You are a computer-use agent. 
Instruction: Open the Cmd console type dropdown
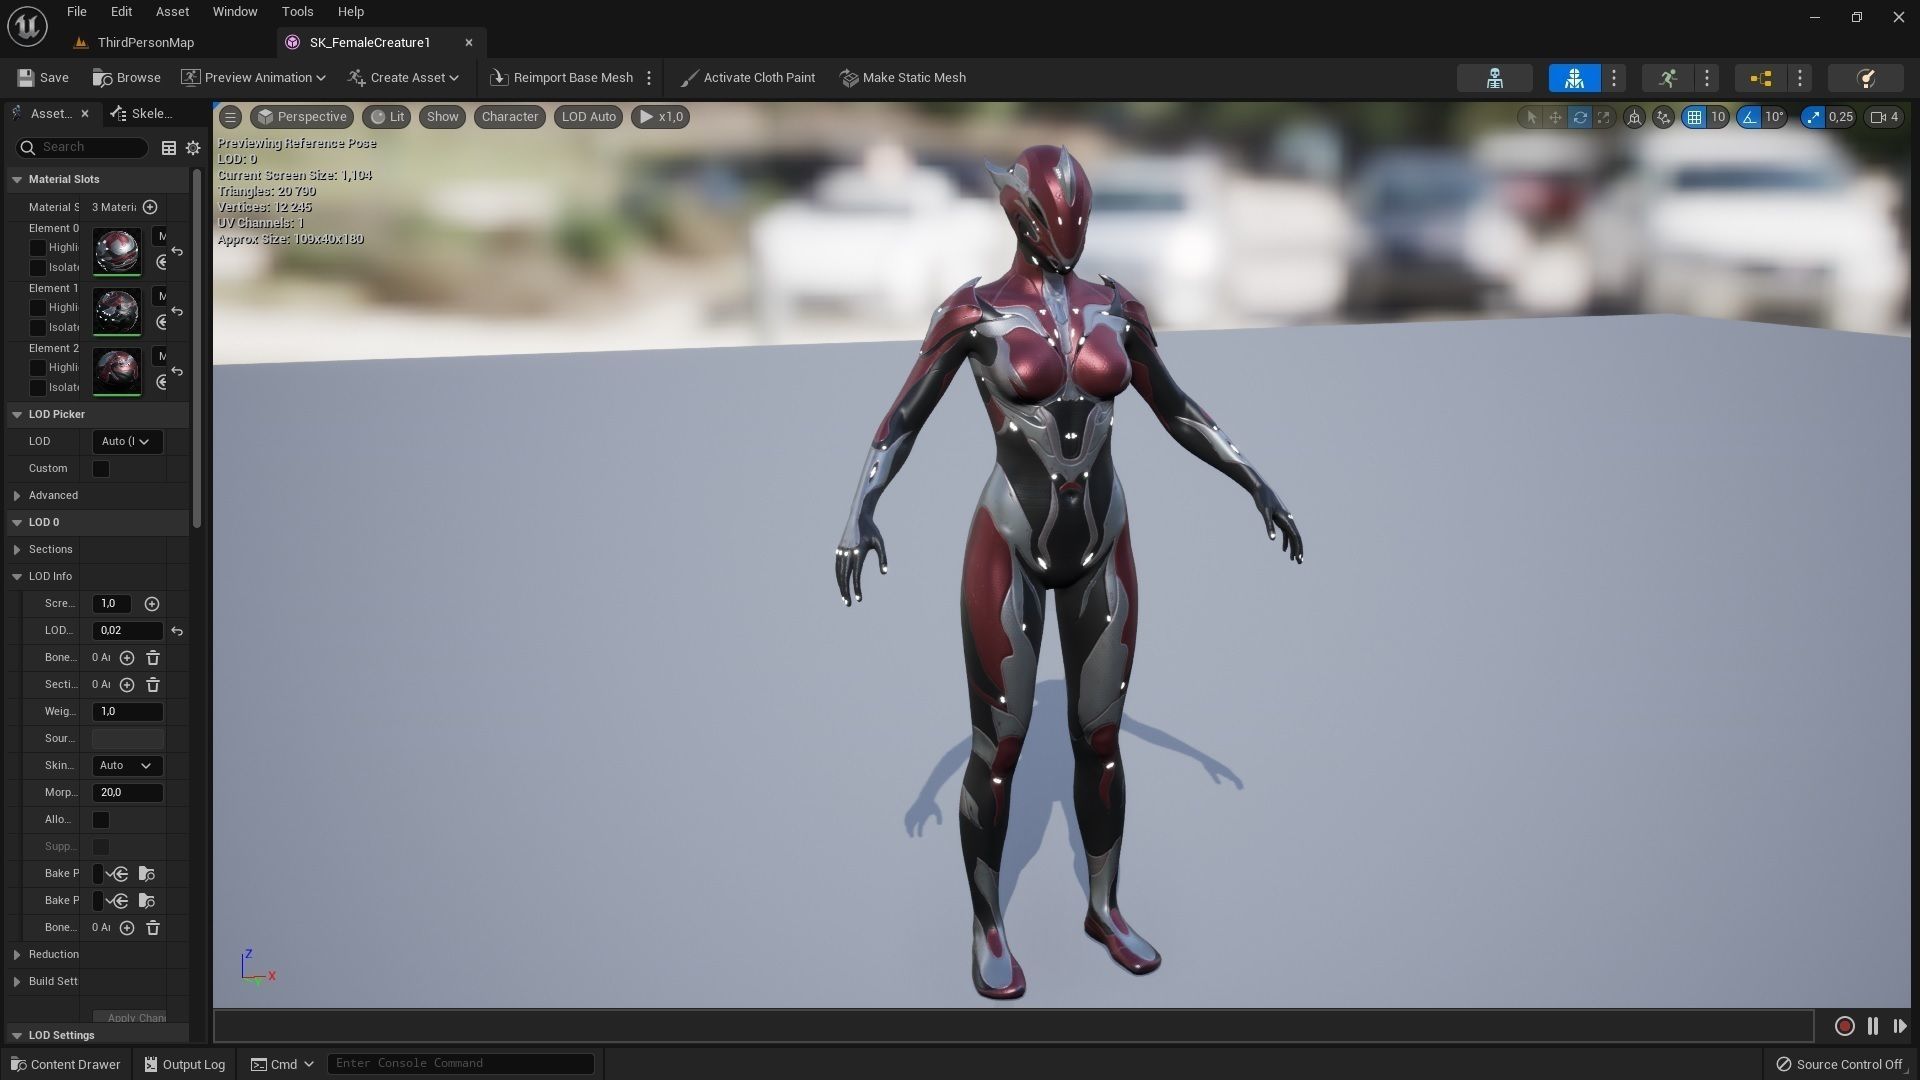pos(283,1064)
